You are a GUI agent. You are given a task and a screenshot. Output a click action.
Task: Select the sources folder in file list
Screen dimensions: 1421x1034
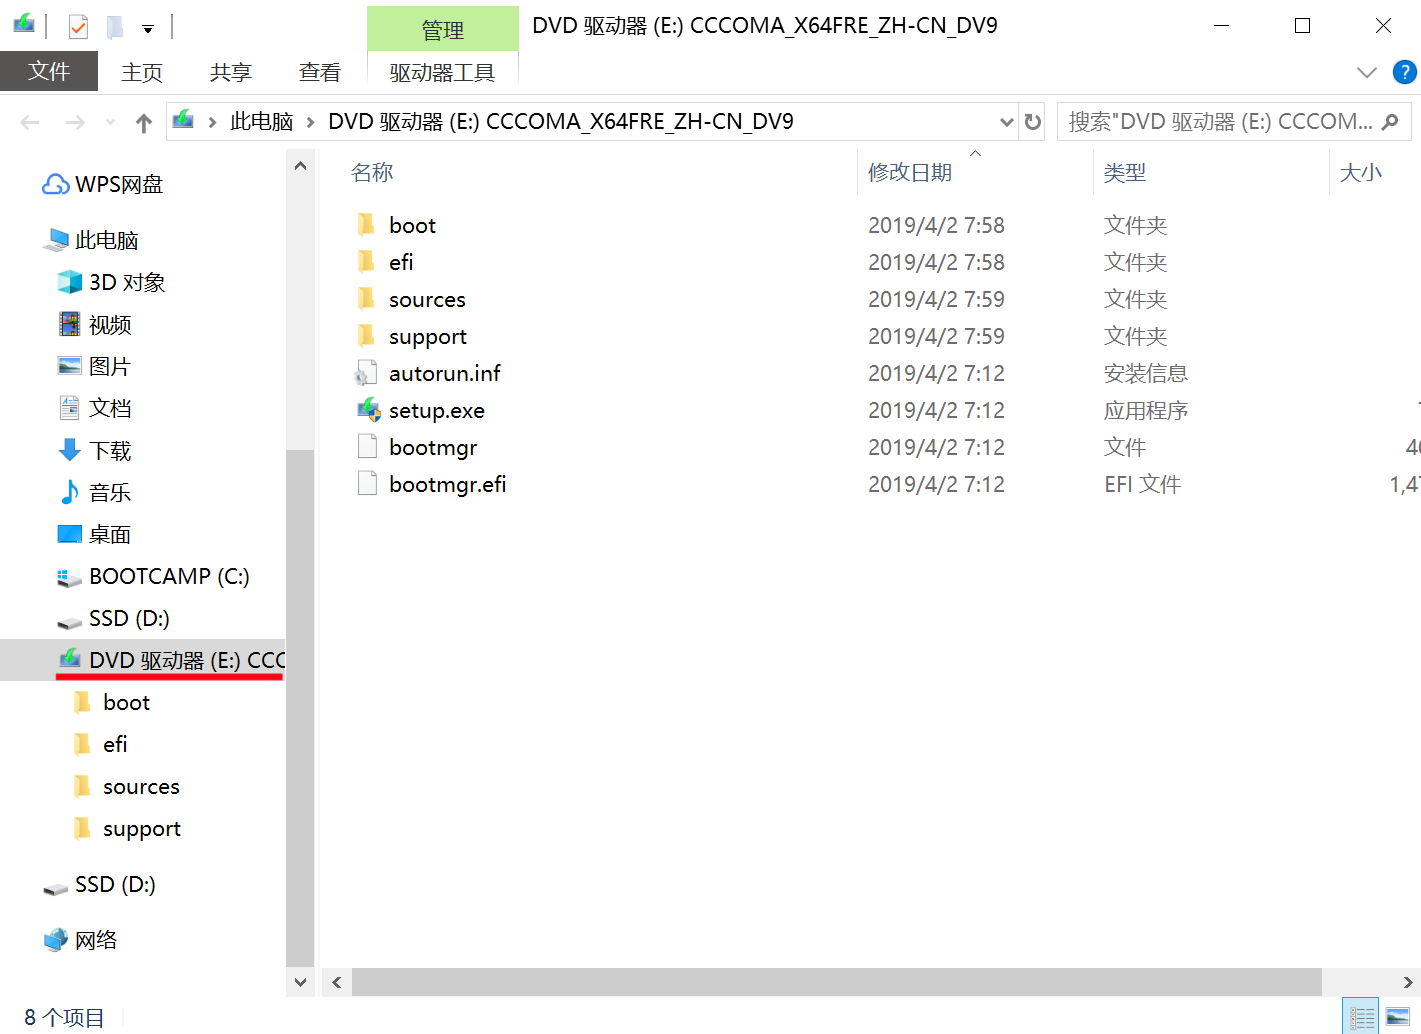(x=427, y=299)
